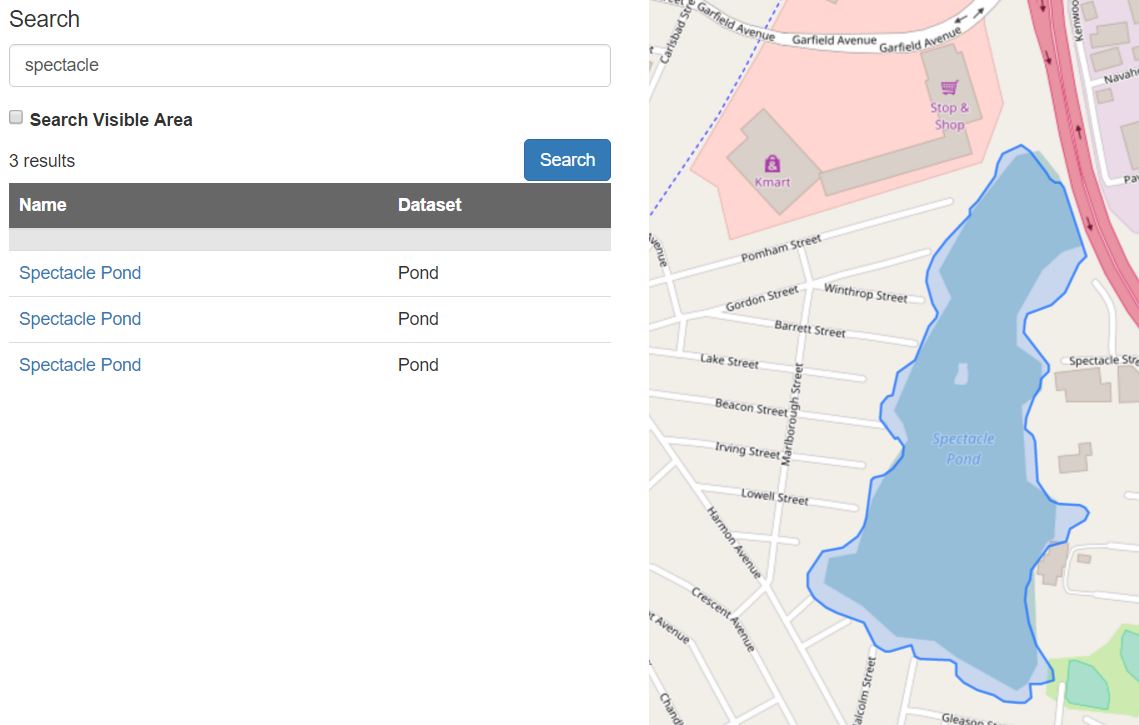The width and height of the screenshot is (1139, 725).
Task: Click the Stop & Shop cart icon
Action: pyautogui.click(x=949, y=87)
